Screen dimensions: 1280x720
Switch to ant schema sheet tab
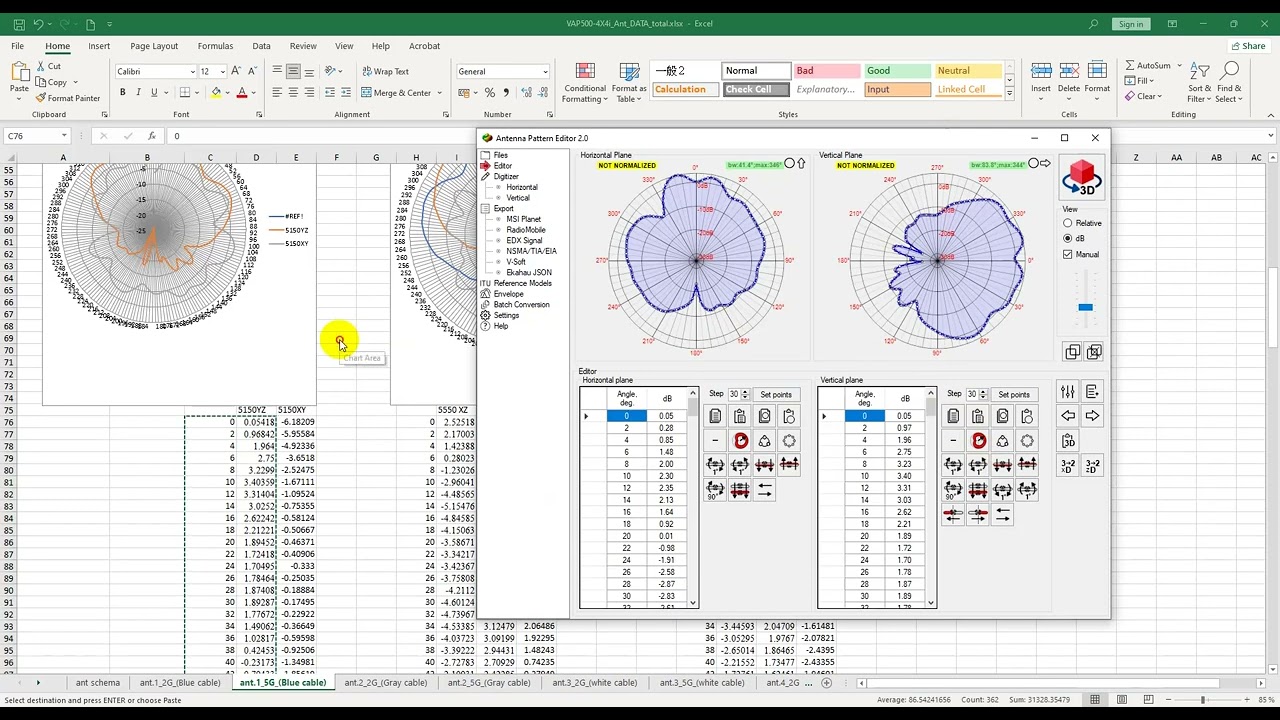point(98,683)
